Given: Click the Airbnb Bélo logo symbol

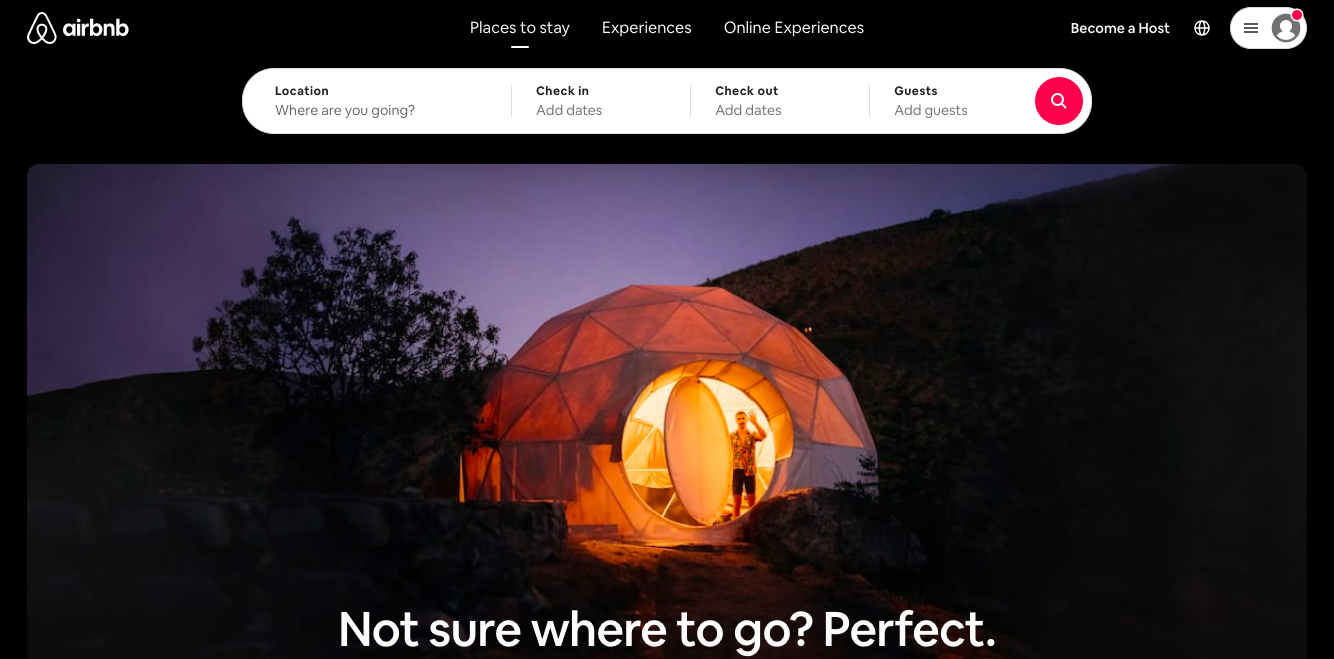Looking at the screenshot, I should [42, 28].
